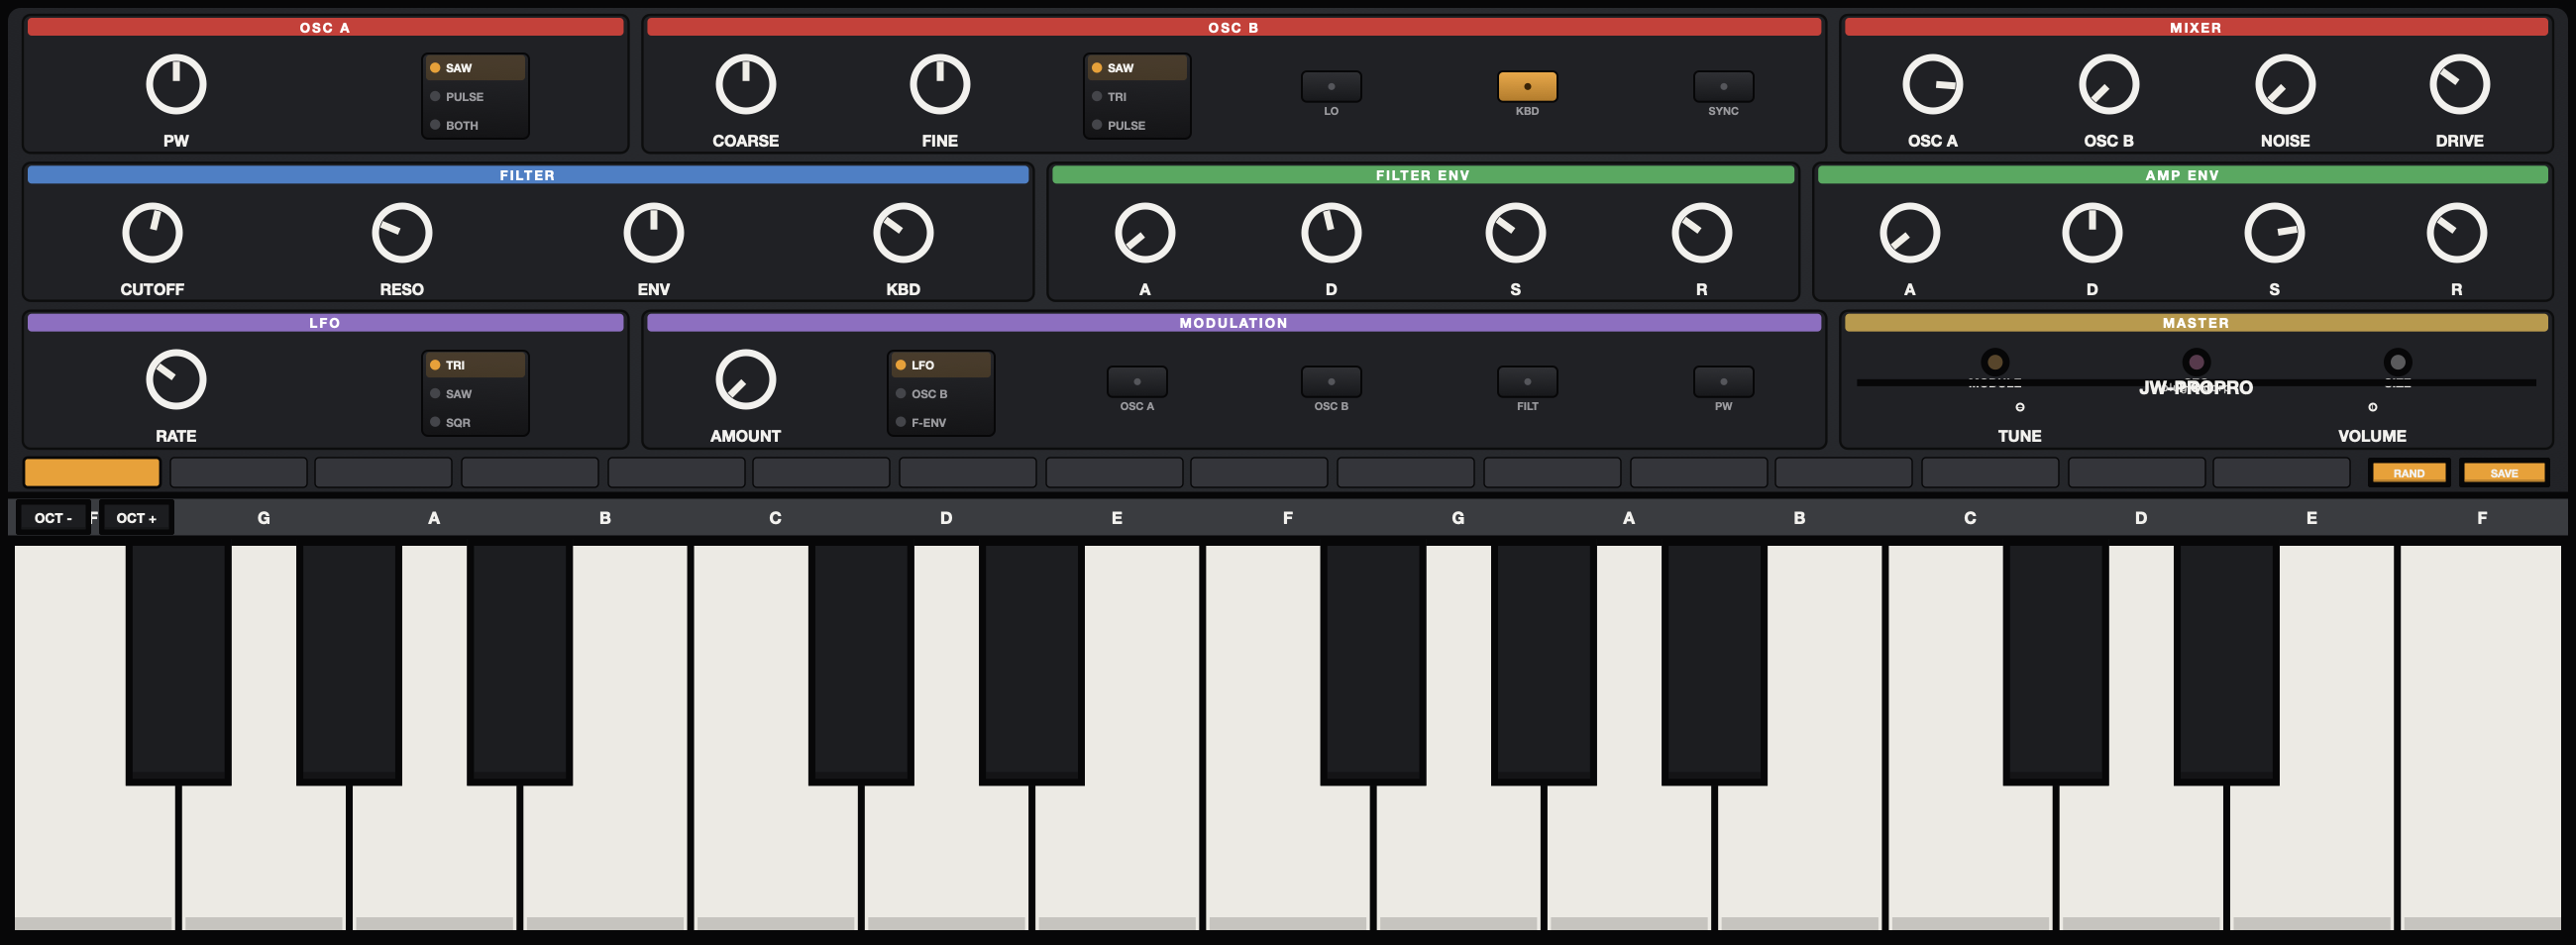The height and width of the screenshot is (945, 2576).
Task: Select the highlighted first preset slot
Action: click(92, 472)
